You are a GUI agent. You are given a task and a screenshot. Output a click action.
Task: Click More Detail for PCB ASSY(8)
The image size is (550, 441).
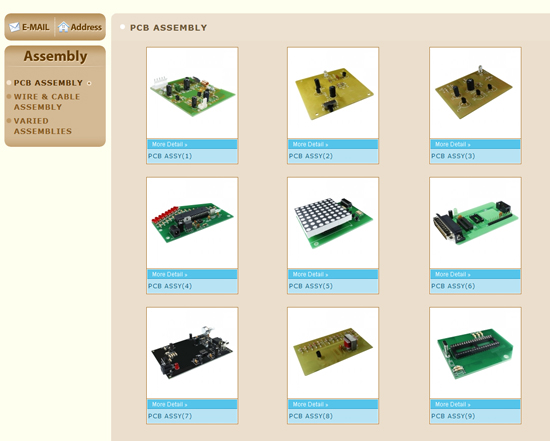tap(310, 404)
